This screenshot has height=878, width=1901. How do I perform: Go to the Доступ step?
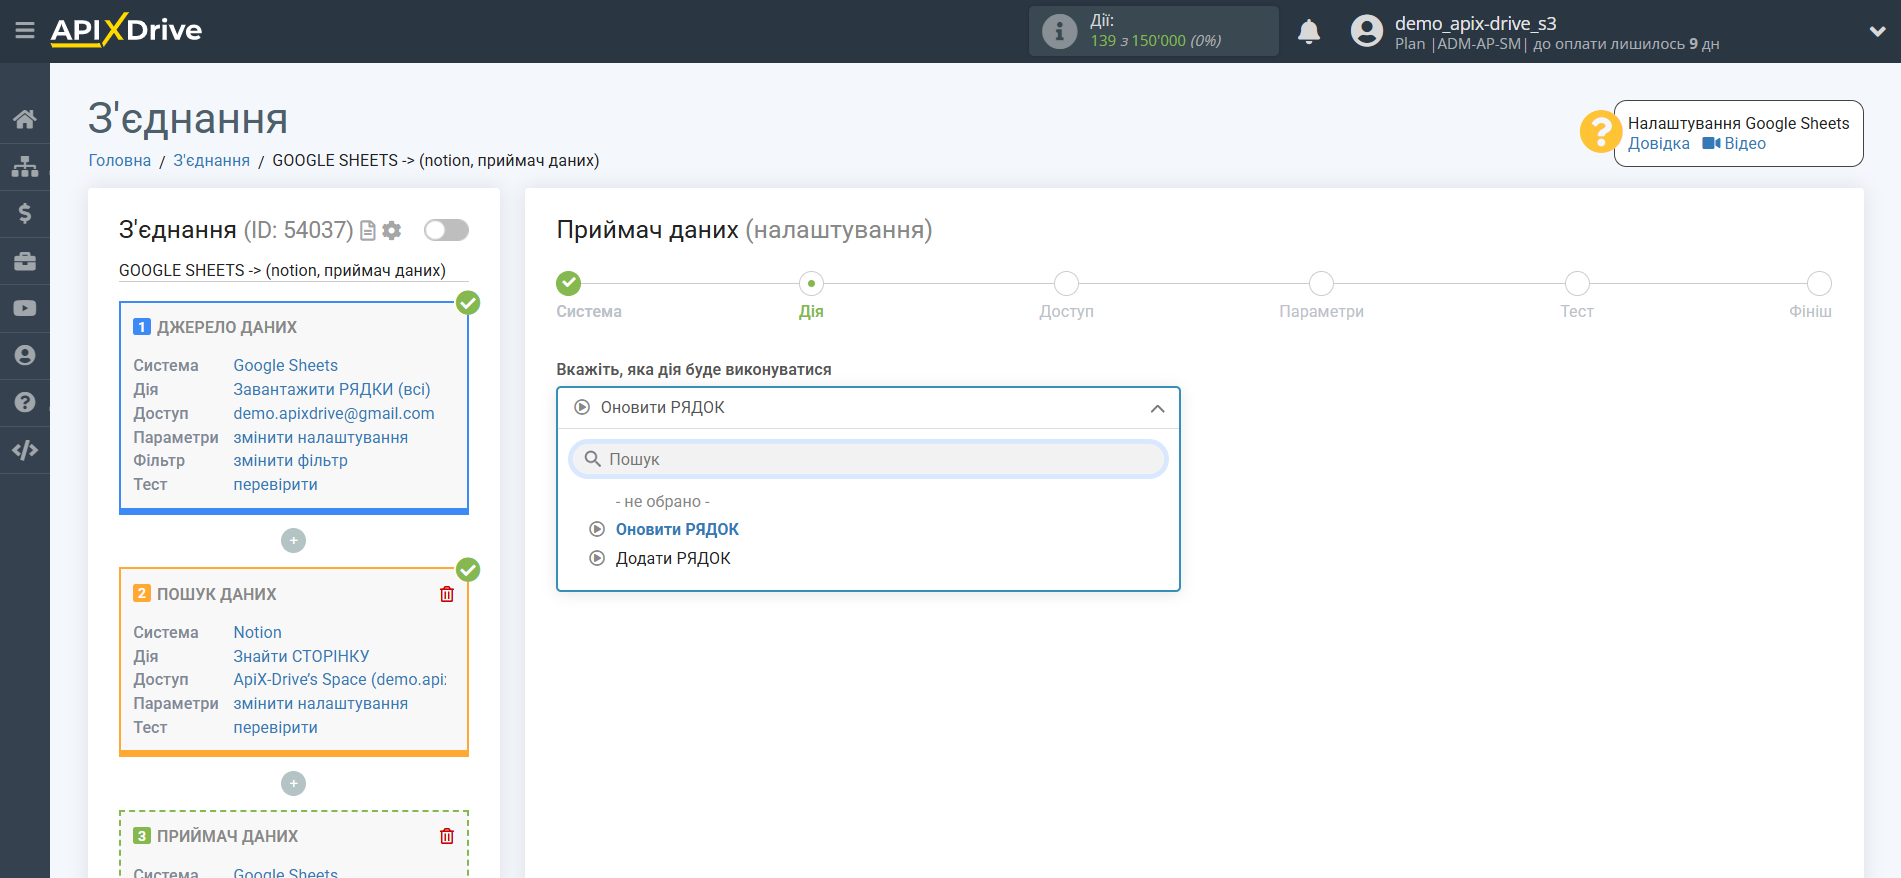pos(1066,284)
